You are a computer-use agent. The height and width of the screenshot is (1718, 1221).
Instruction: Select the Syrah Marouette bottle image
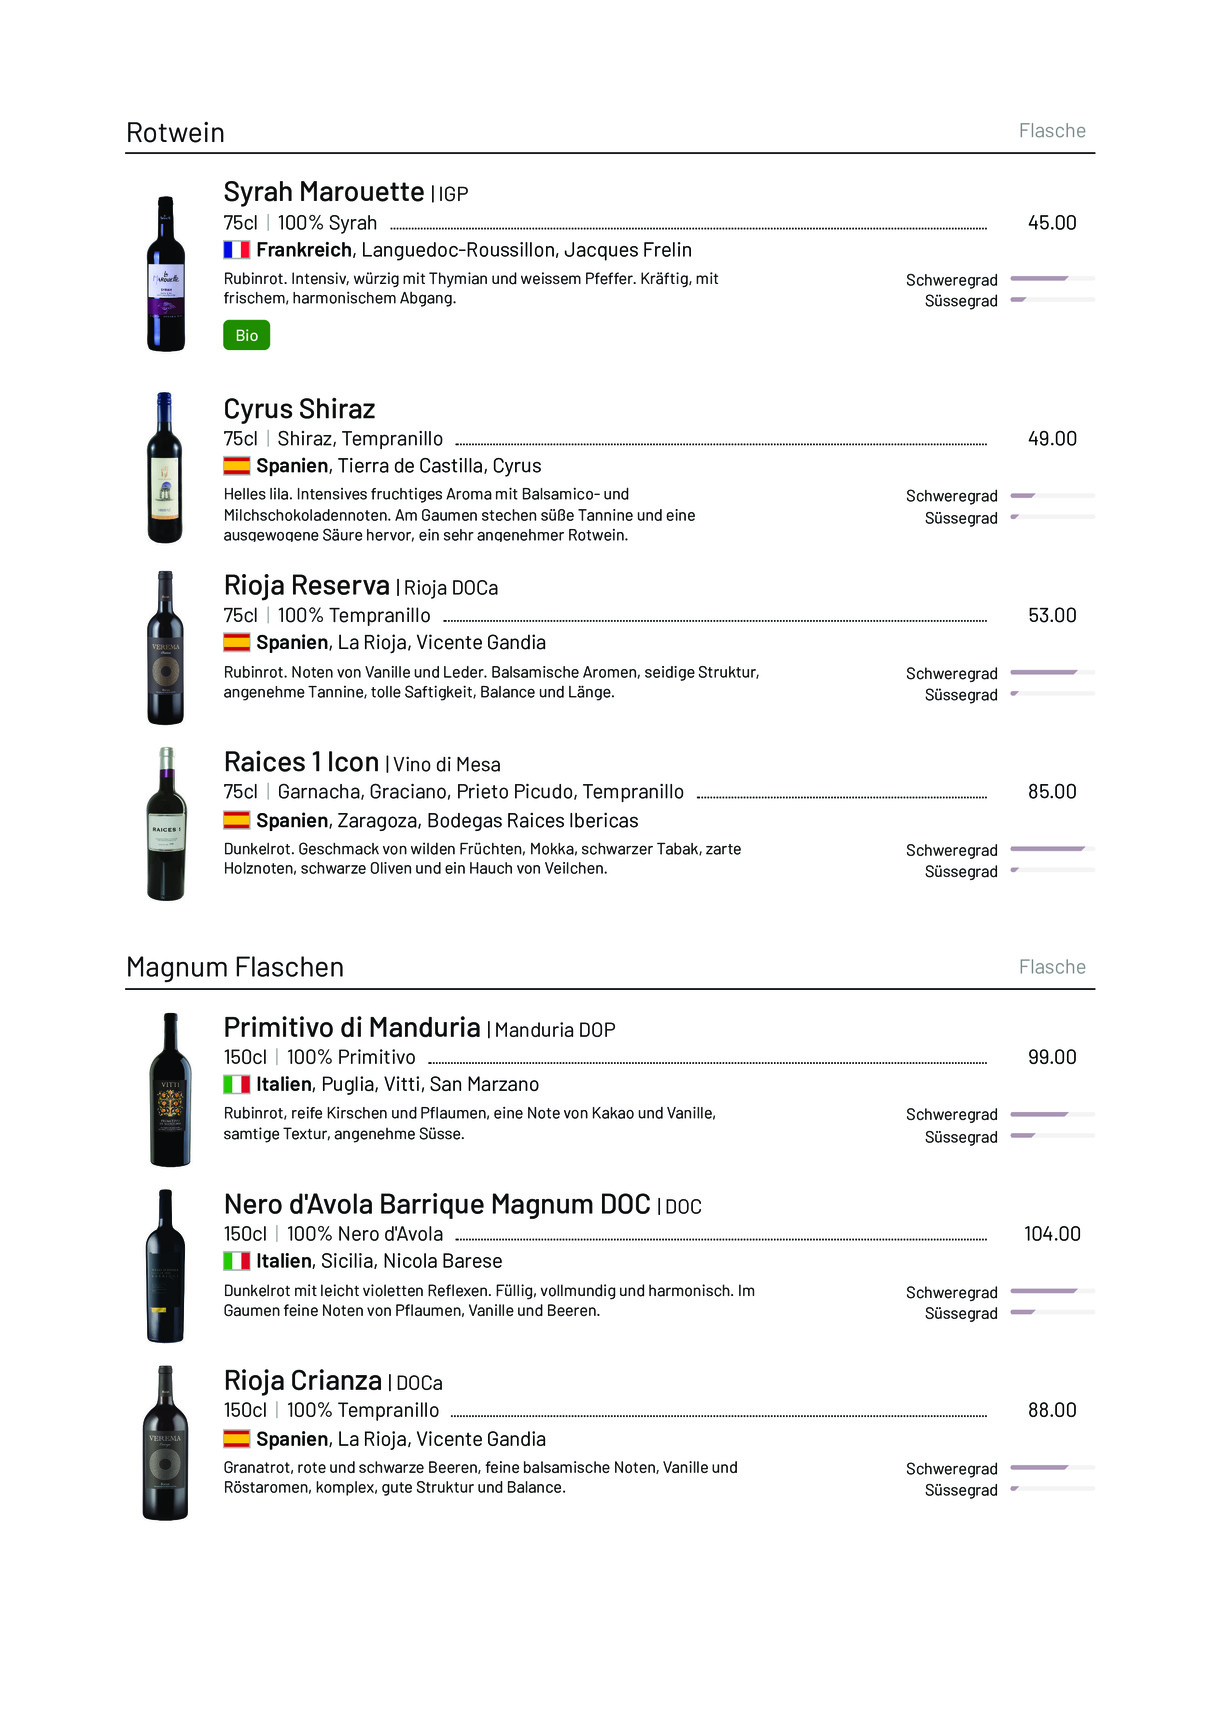166,274
